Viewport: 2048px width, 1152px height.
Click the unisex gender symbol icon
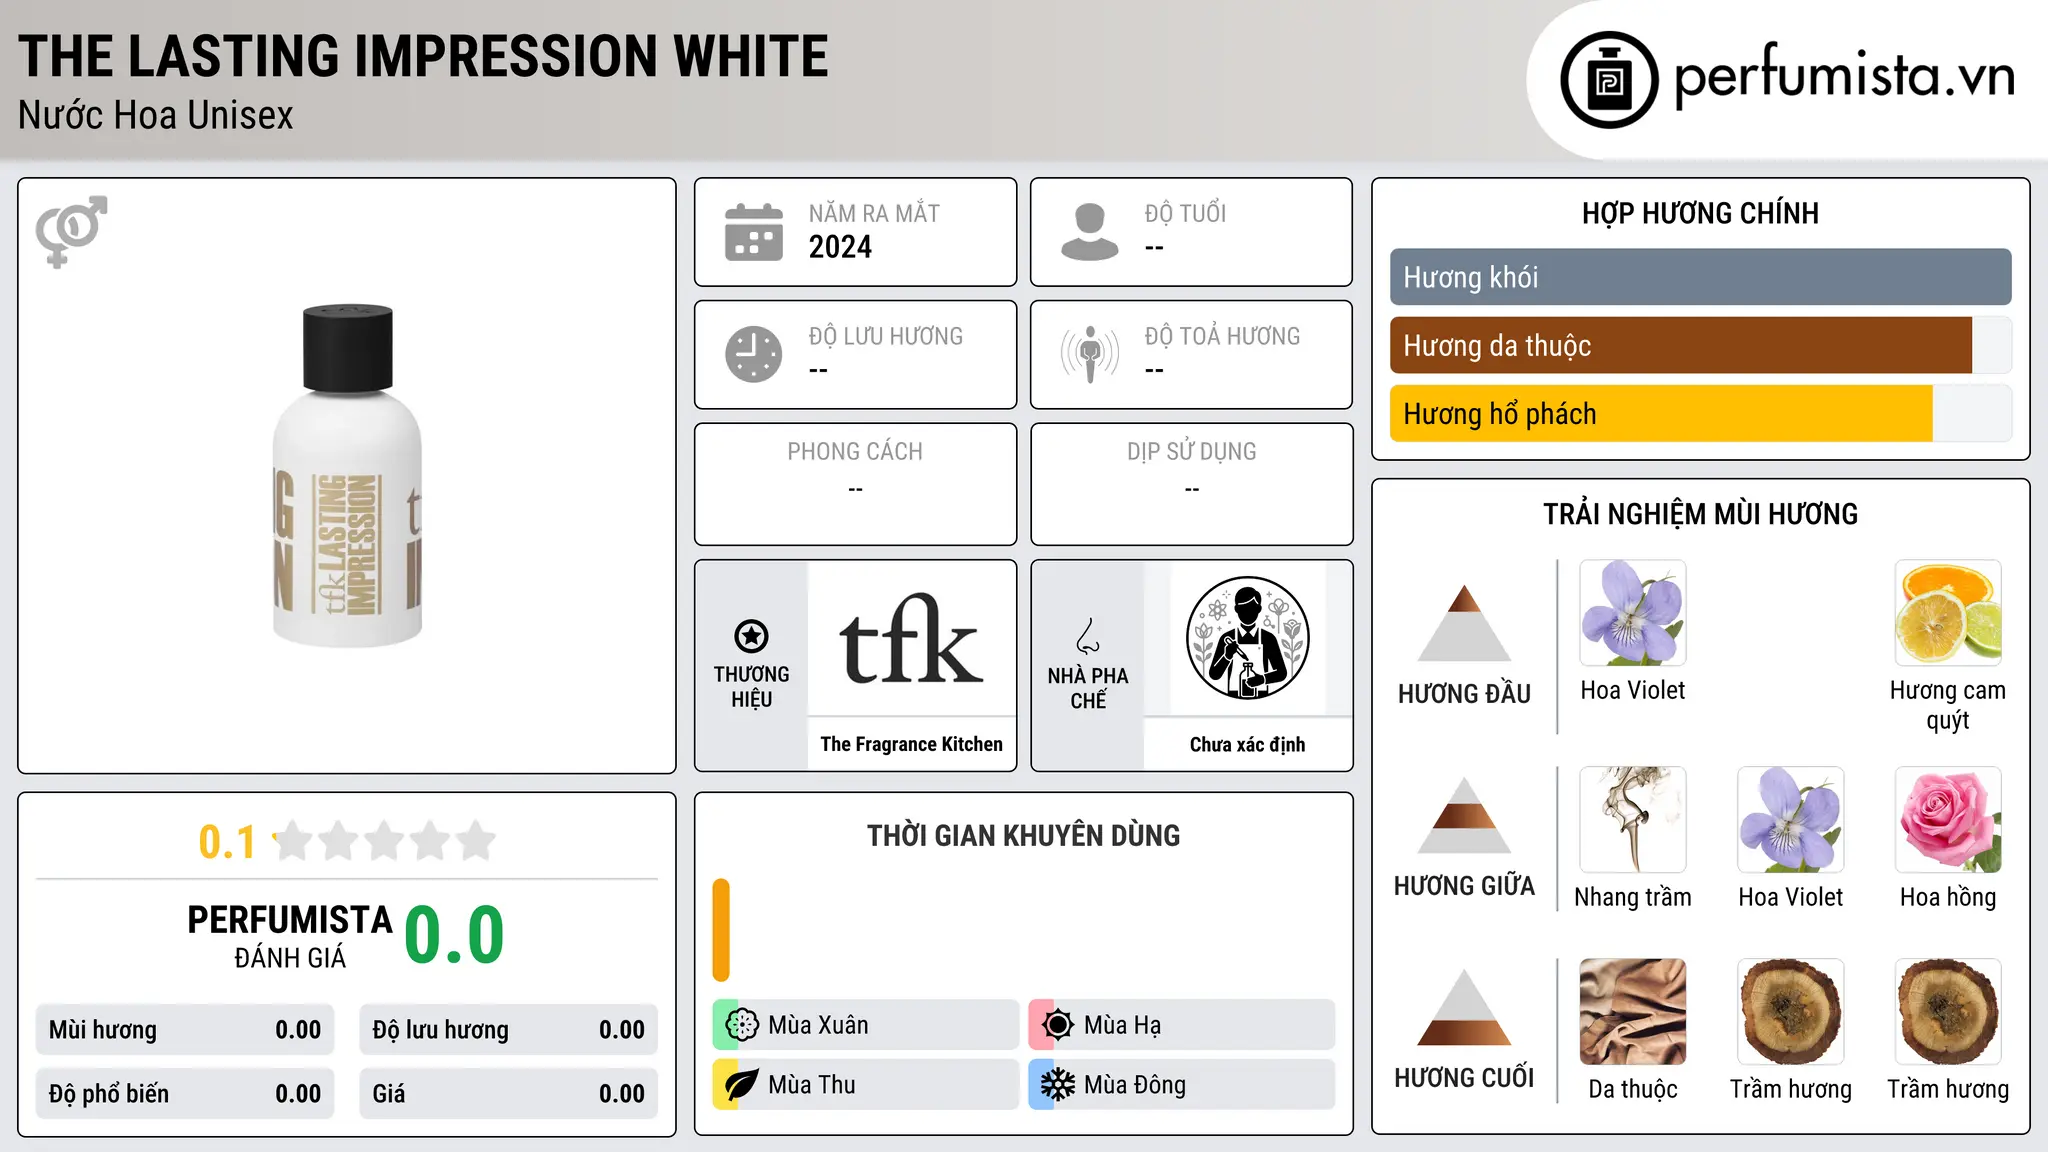point(71,231)
